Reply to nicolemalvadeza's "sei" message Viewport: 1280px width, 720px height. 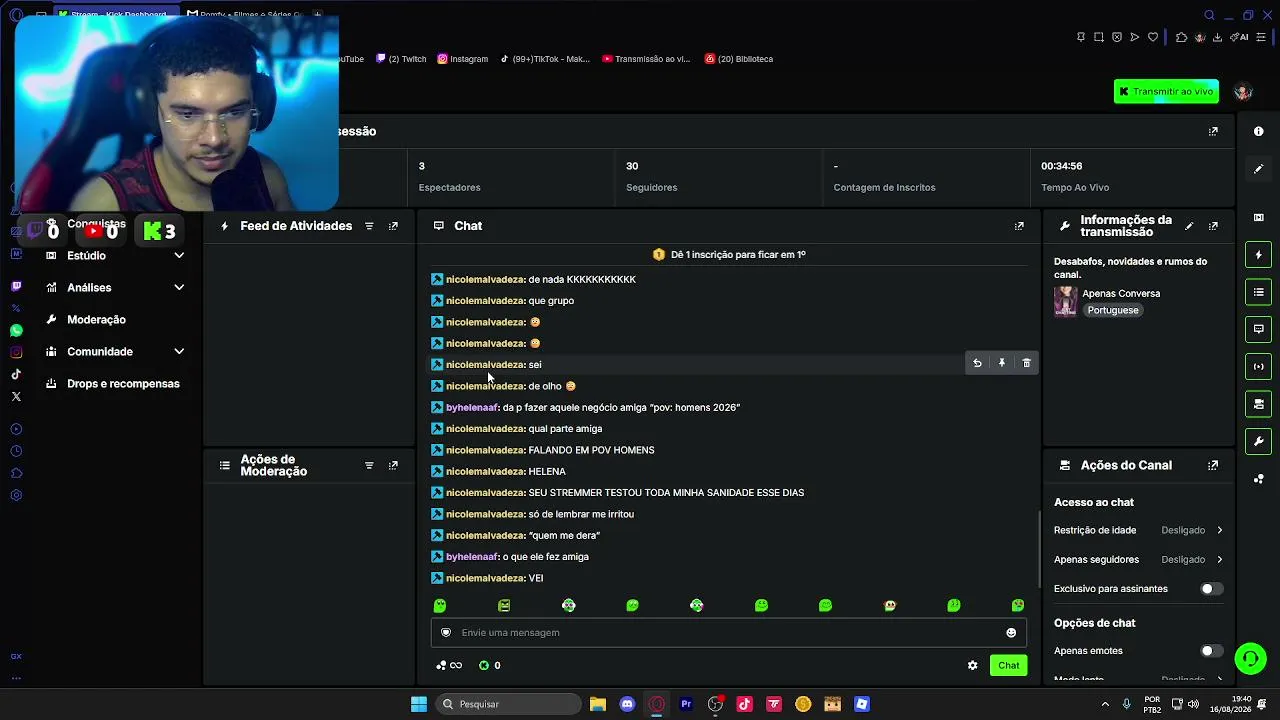point(977,363)
